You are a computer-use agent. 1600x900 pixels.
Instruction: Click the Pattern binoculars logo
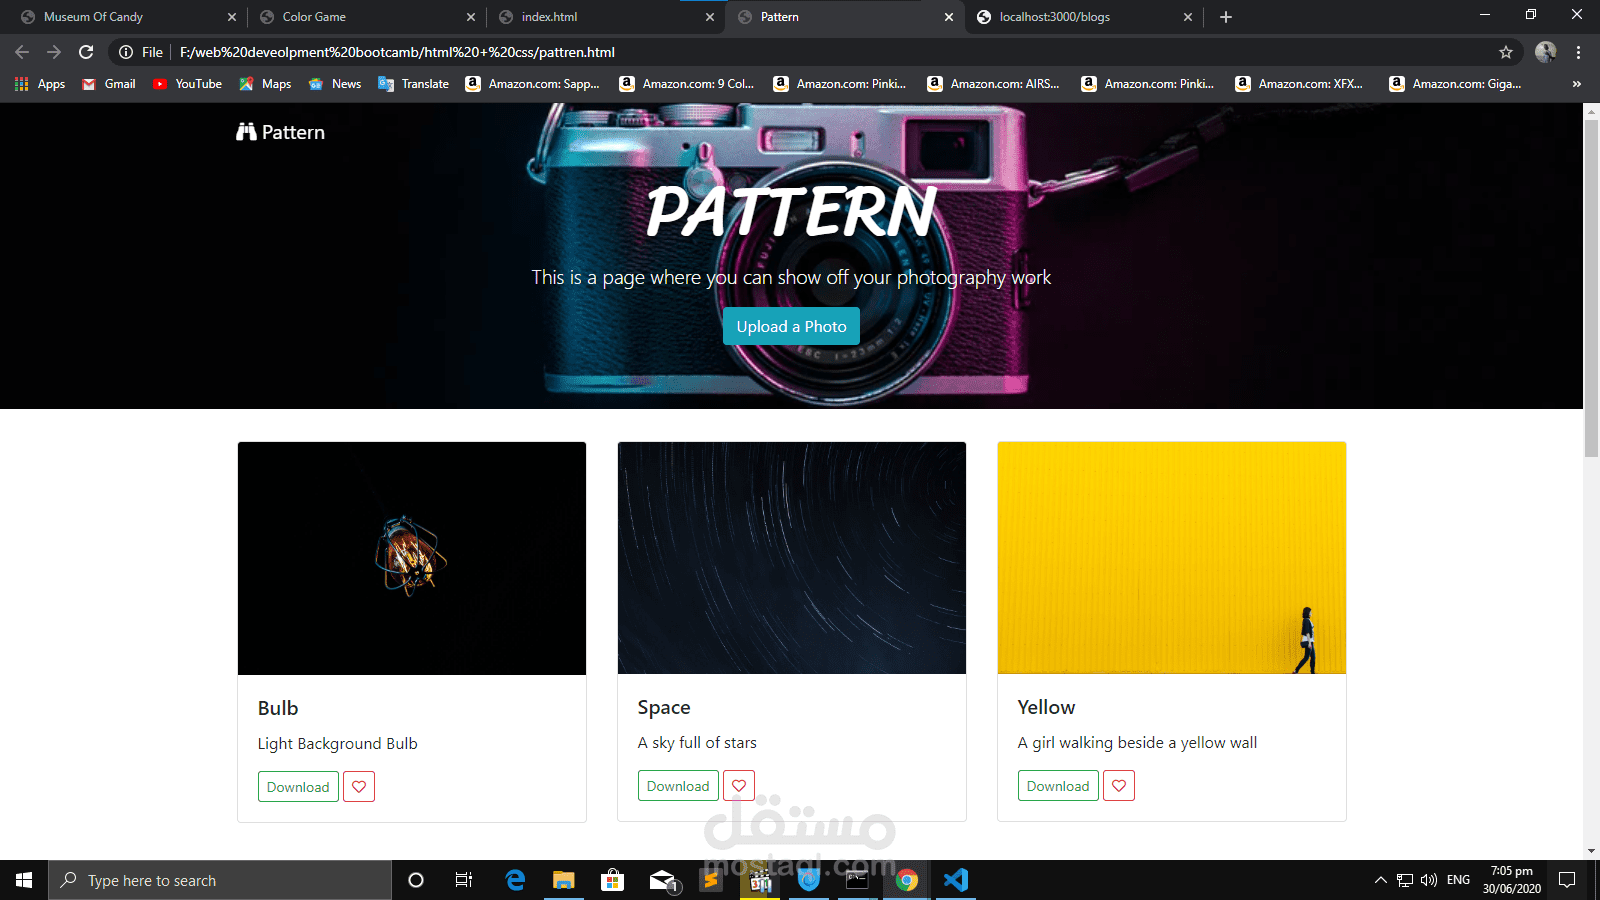[245, 131]
